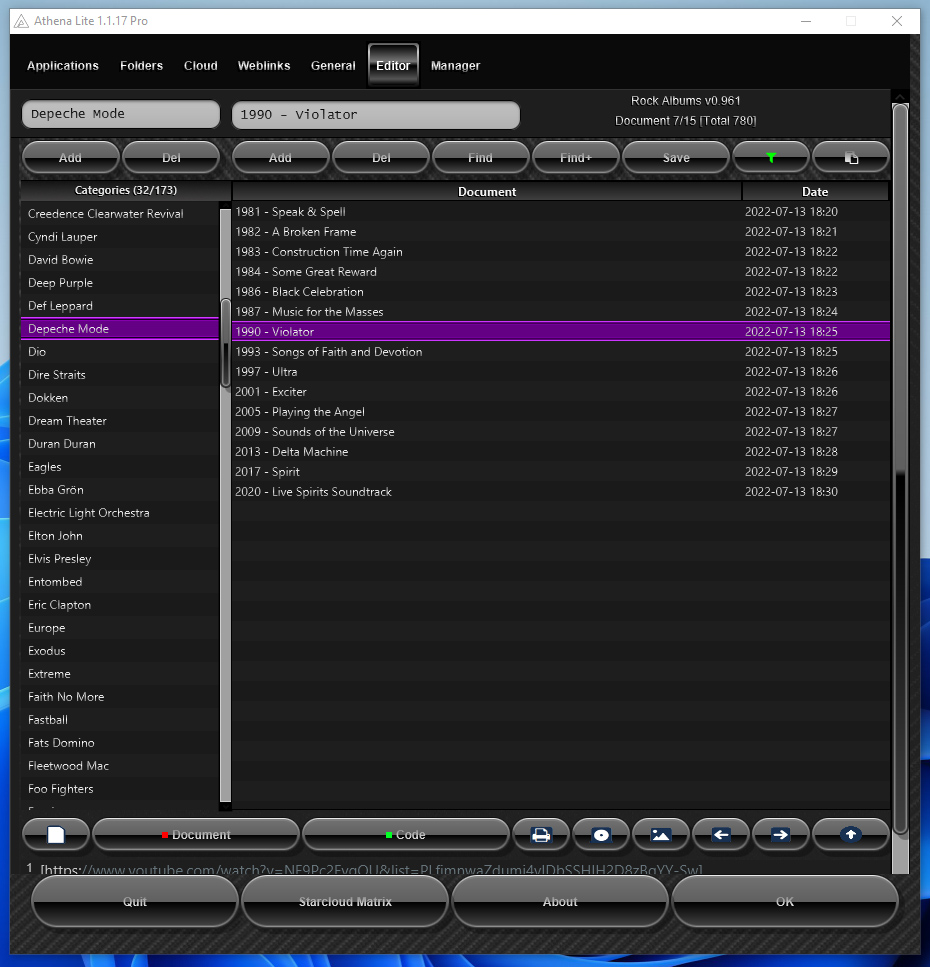Select category Elton John
The image size is (930, 967).
click(x=120, y=536)
